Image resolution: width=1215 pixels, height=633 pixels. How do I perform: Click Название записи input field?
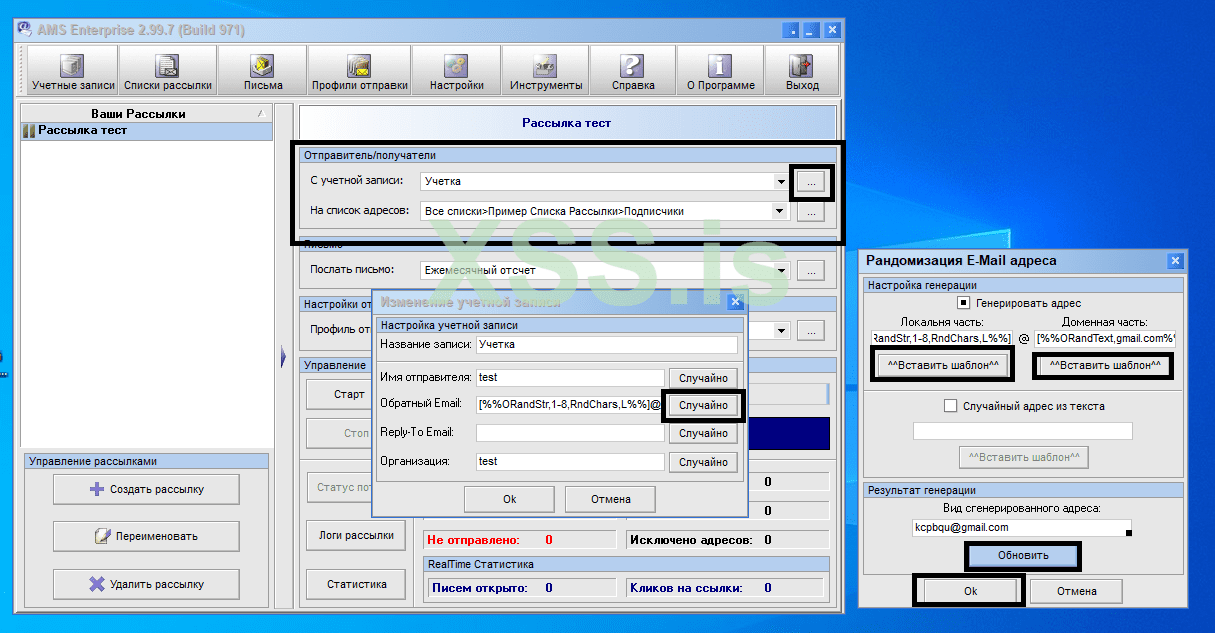click(x=606, y=344)
